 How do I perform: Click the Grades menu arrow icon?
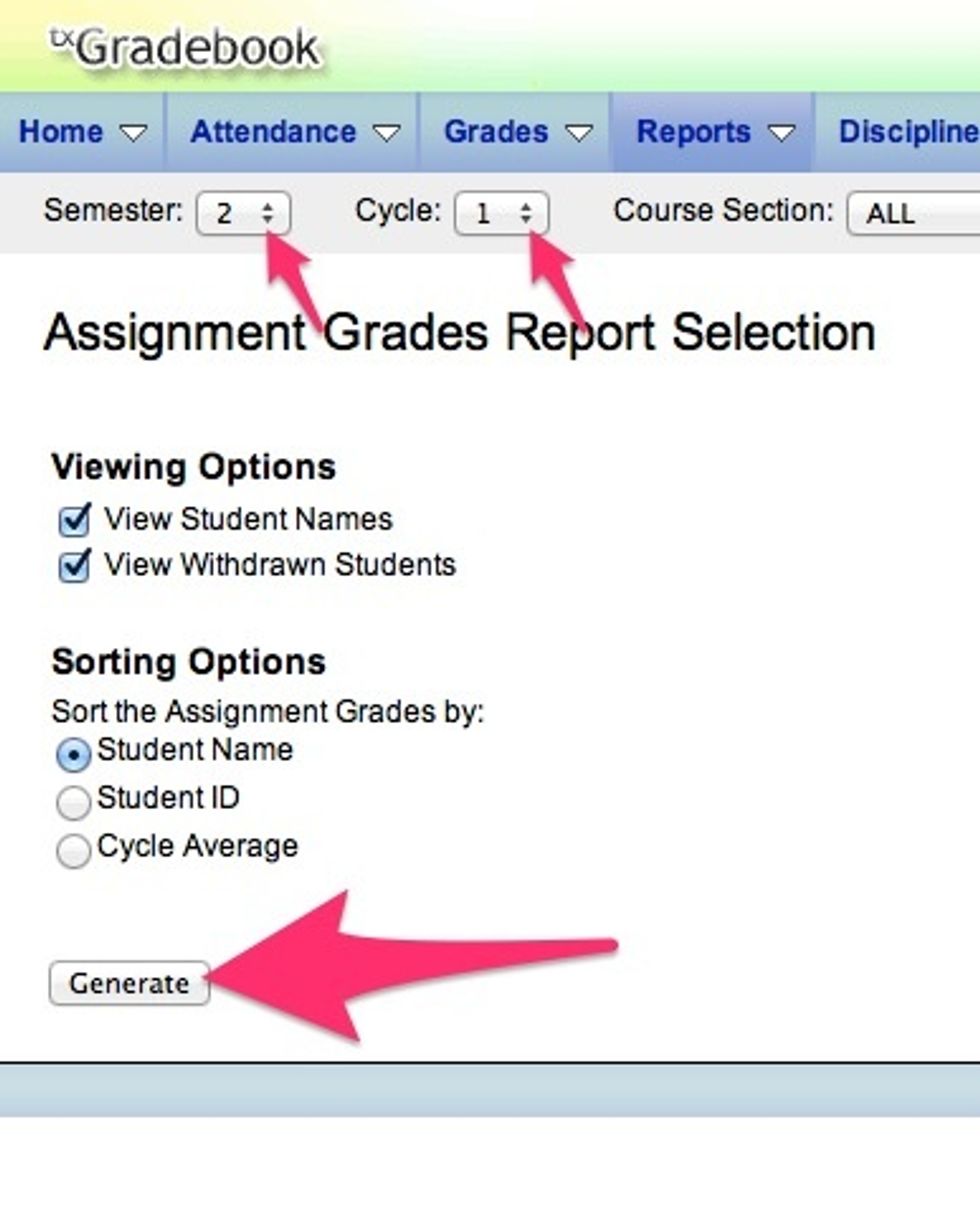coord(579,133)
